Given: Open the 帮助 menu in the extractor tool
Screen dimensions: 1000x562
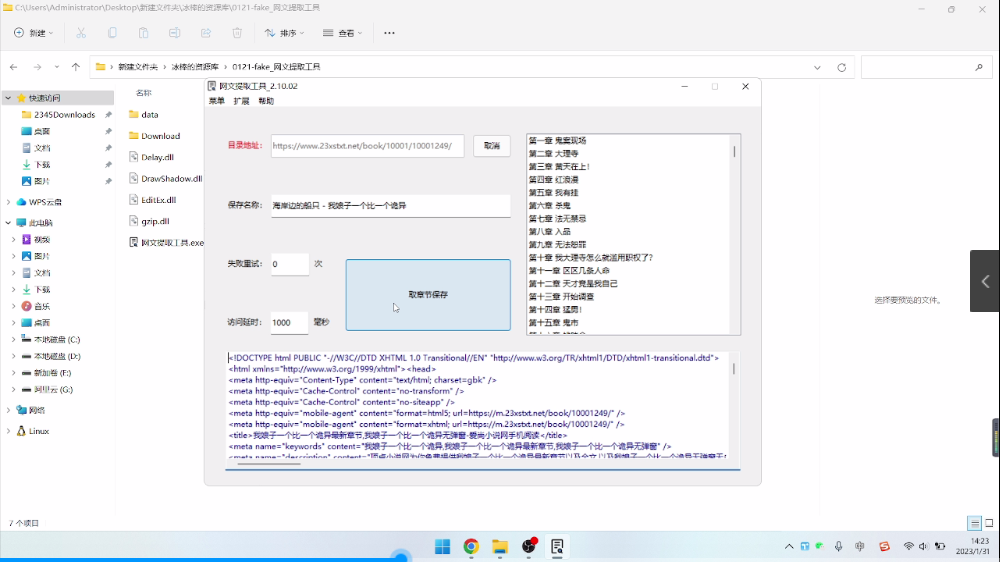Looking at the screenshot, I should [266, 101].
